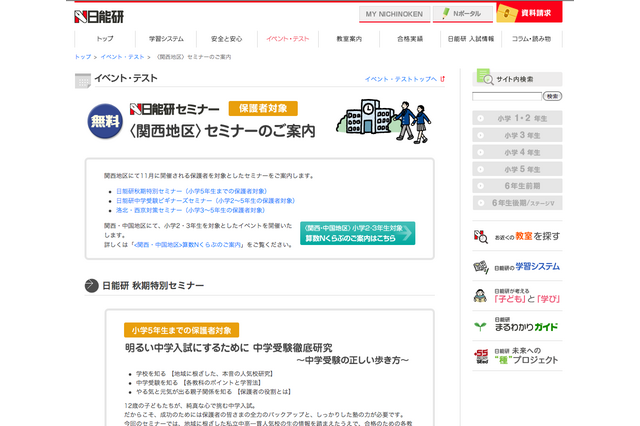Click the teal 算数Nくらぶのご案内はこちら banner
Image resolution: width=640 pixels, height=426 pixels.
pyautogui.click(x=358, y=233)
